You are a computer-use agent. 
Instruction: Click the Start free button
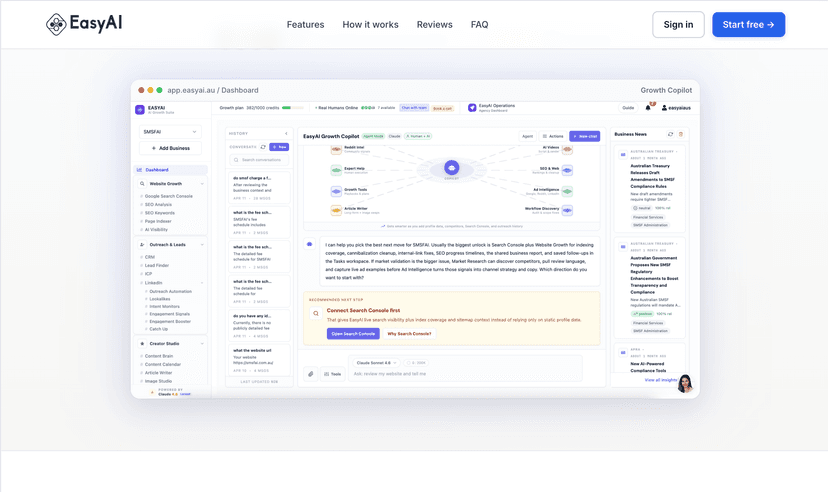748,25
